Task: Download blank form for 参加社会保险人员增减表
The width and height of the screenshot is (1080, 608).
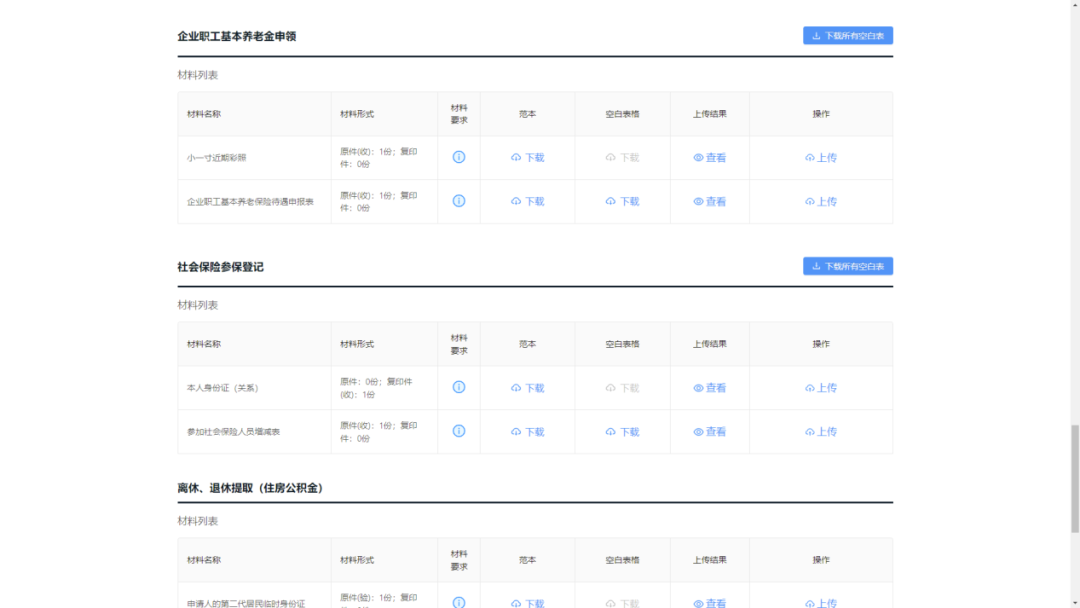Action: [622, 432]
